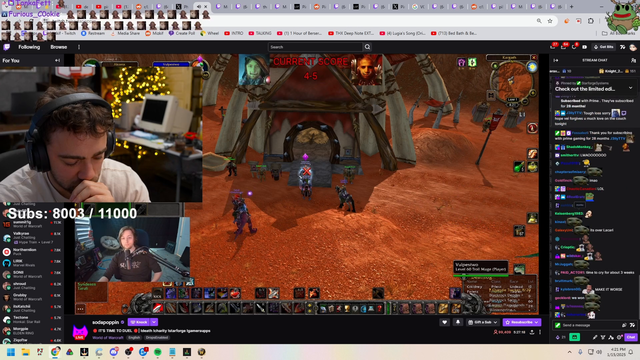Screen dimensions: 640x360
Task: Open the TALKING YouTube bookmark
Action: click(x=260, y=33)
